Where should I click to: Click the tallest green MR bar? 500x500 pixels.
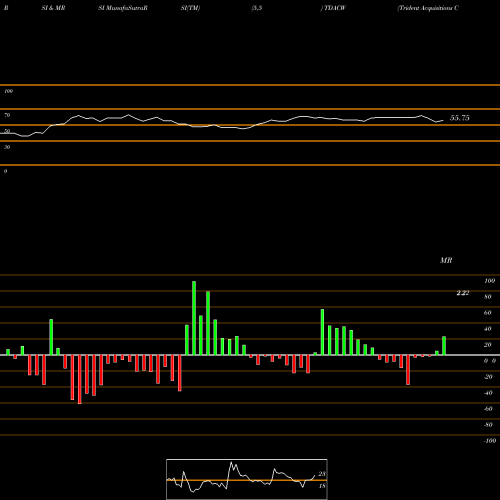pos(194,318)
